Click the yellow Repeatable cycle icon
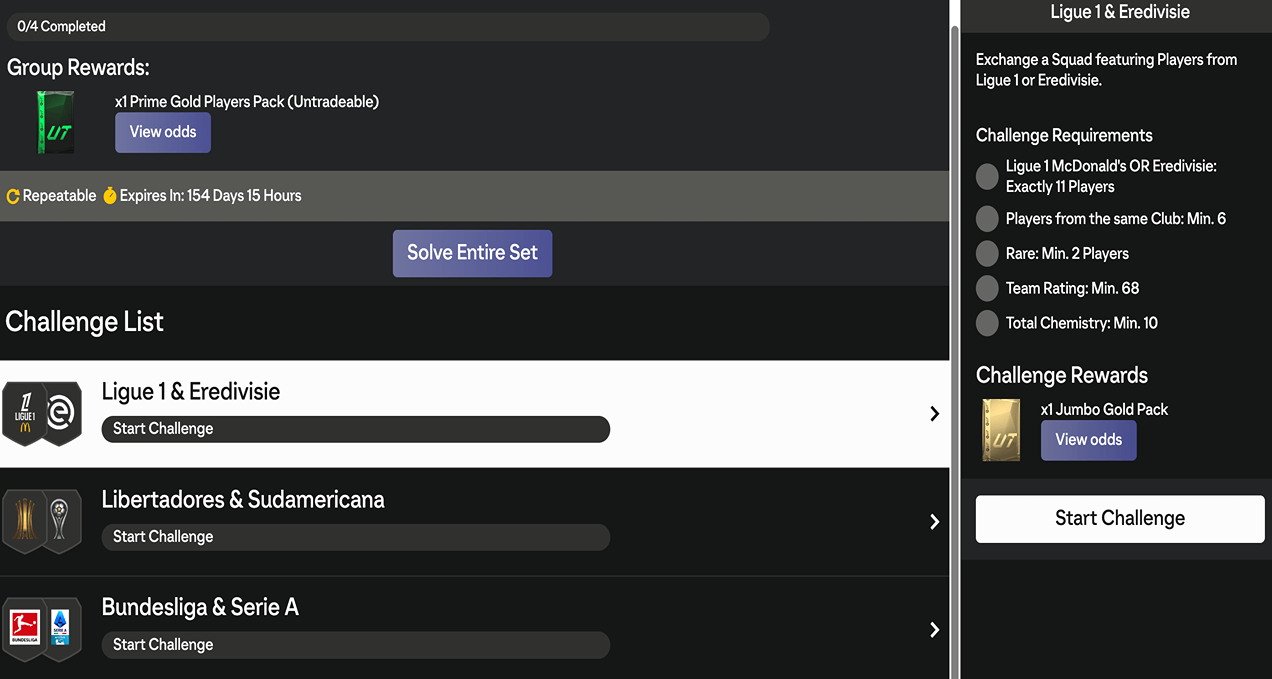This screenshot has height=679, width=1272. point(13,196)
